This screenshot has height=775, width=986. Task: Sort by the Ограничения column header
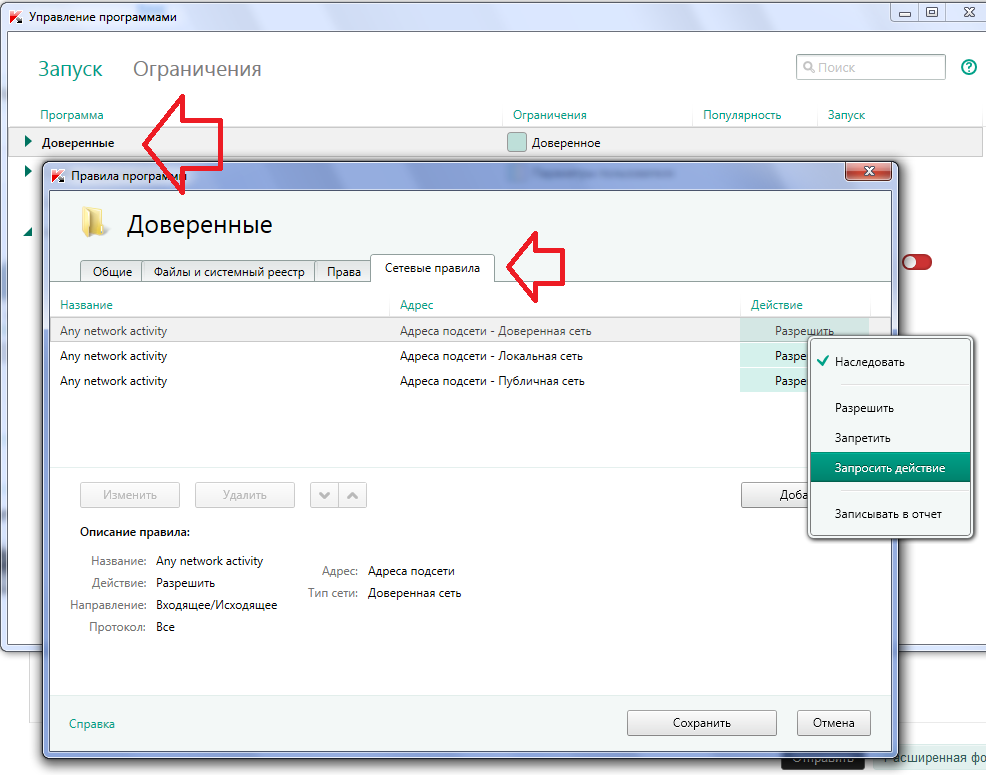click(550, 114)
